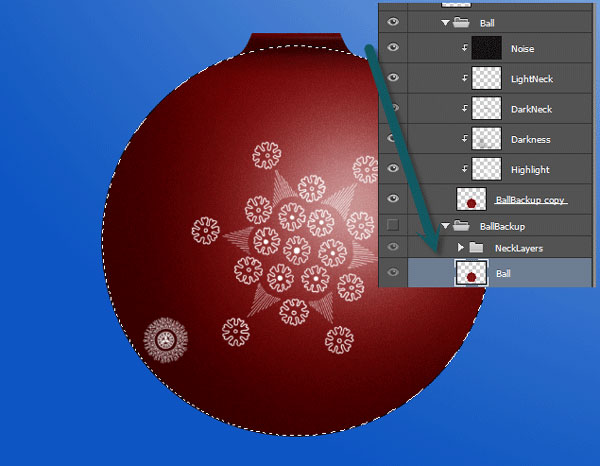Click the BallBackup group folder icon
Viewport: 600px width, 466px height.
tap(461, 225)
